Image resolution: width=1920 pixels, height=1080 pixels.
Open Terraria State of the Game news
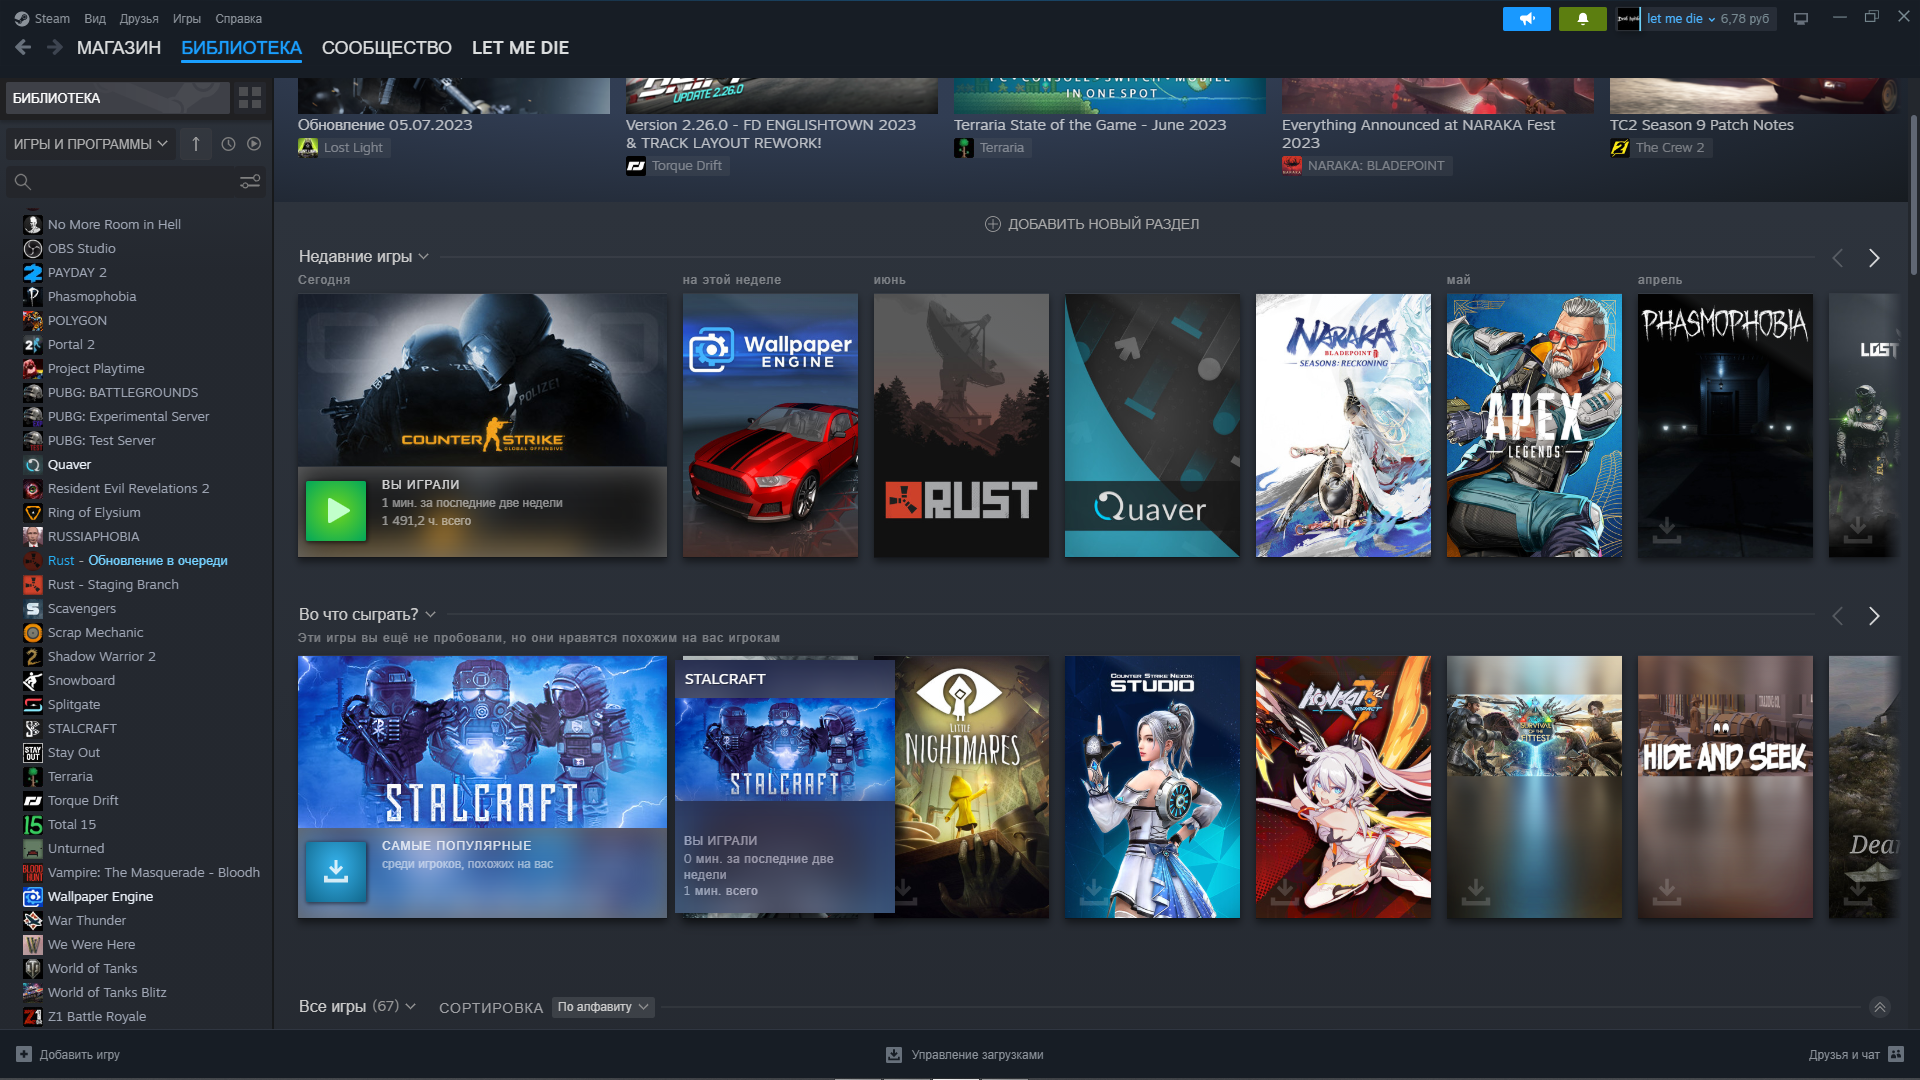pos(1090,125)
